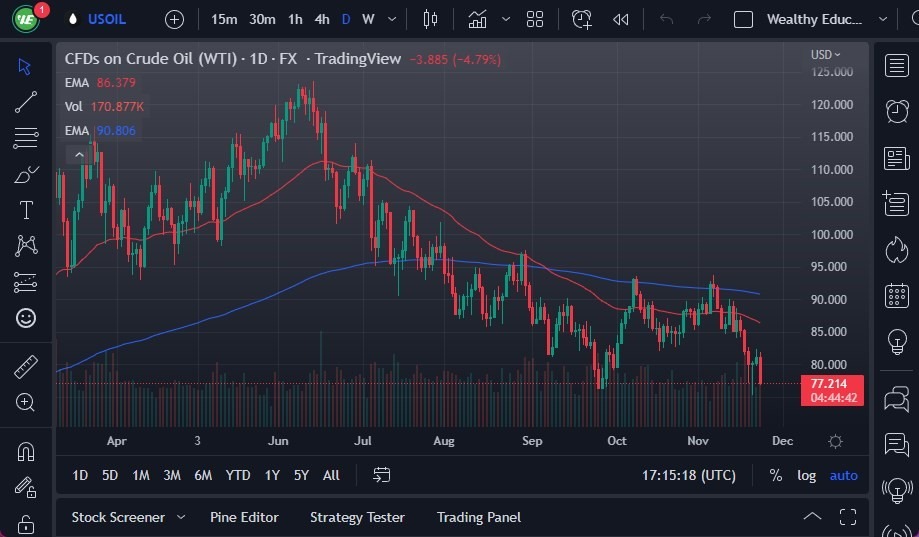Open the watchlist panel icon
The image size is (919, 537).
point(896,66)
